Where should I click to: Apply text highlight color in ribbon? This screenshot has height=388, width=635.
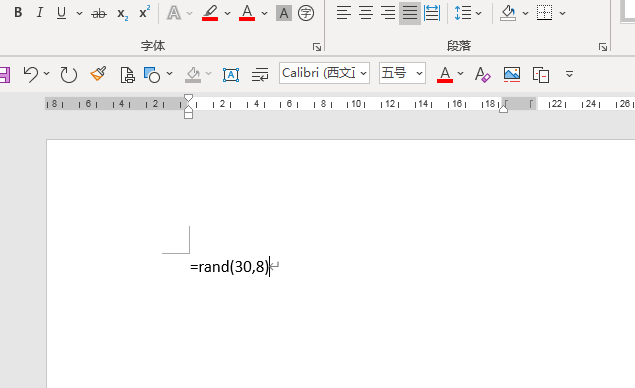click(210, 13)
